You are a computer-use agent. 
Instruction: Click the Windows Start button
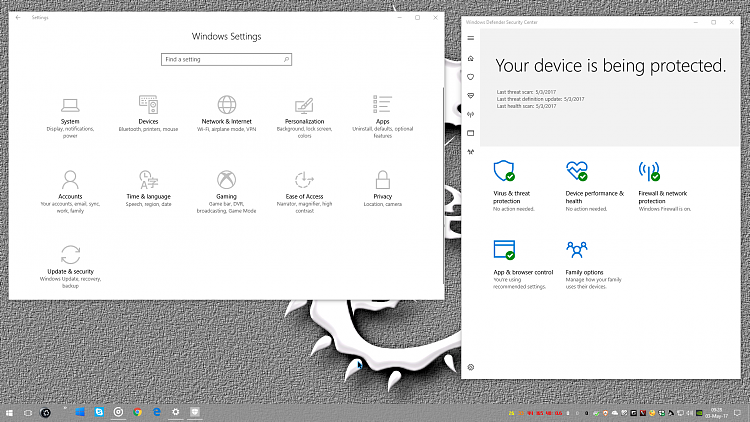click(x=9, y=412)
